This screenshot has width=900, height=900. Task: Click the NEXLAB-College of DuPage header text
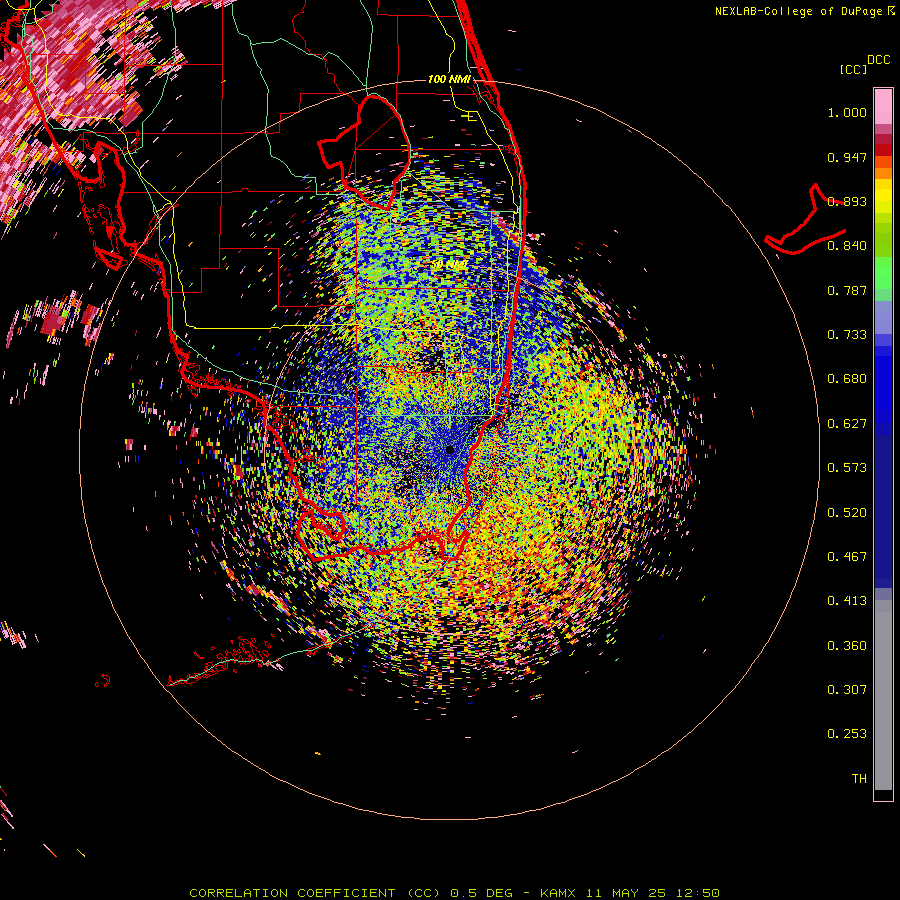798,11
